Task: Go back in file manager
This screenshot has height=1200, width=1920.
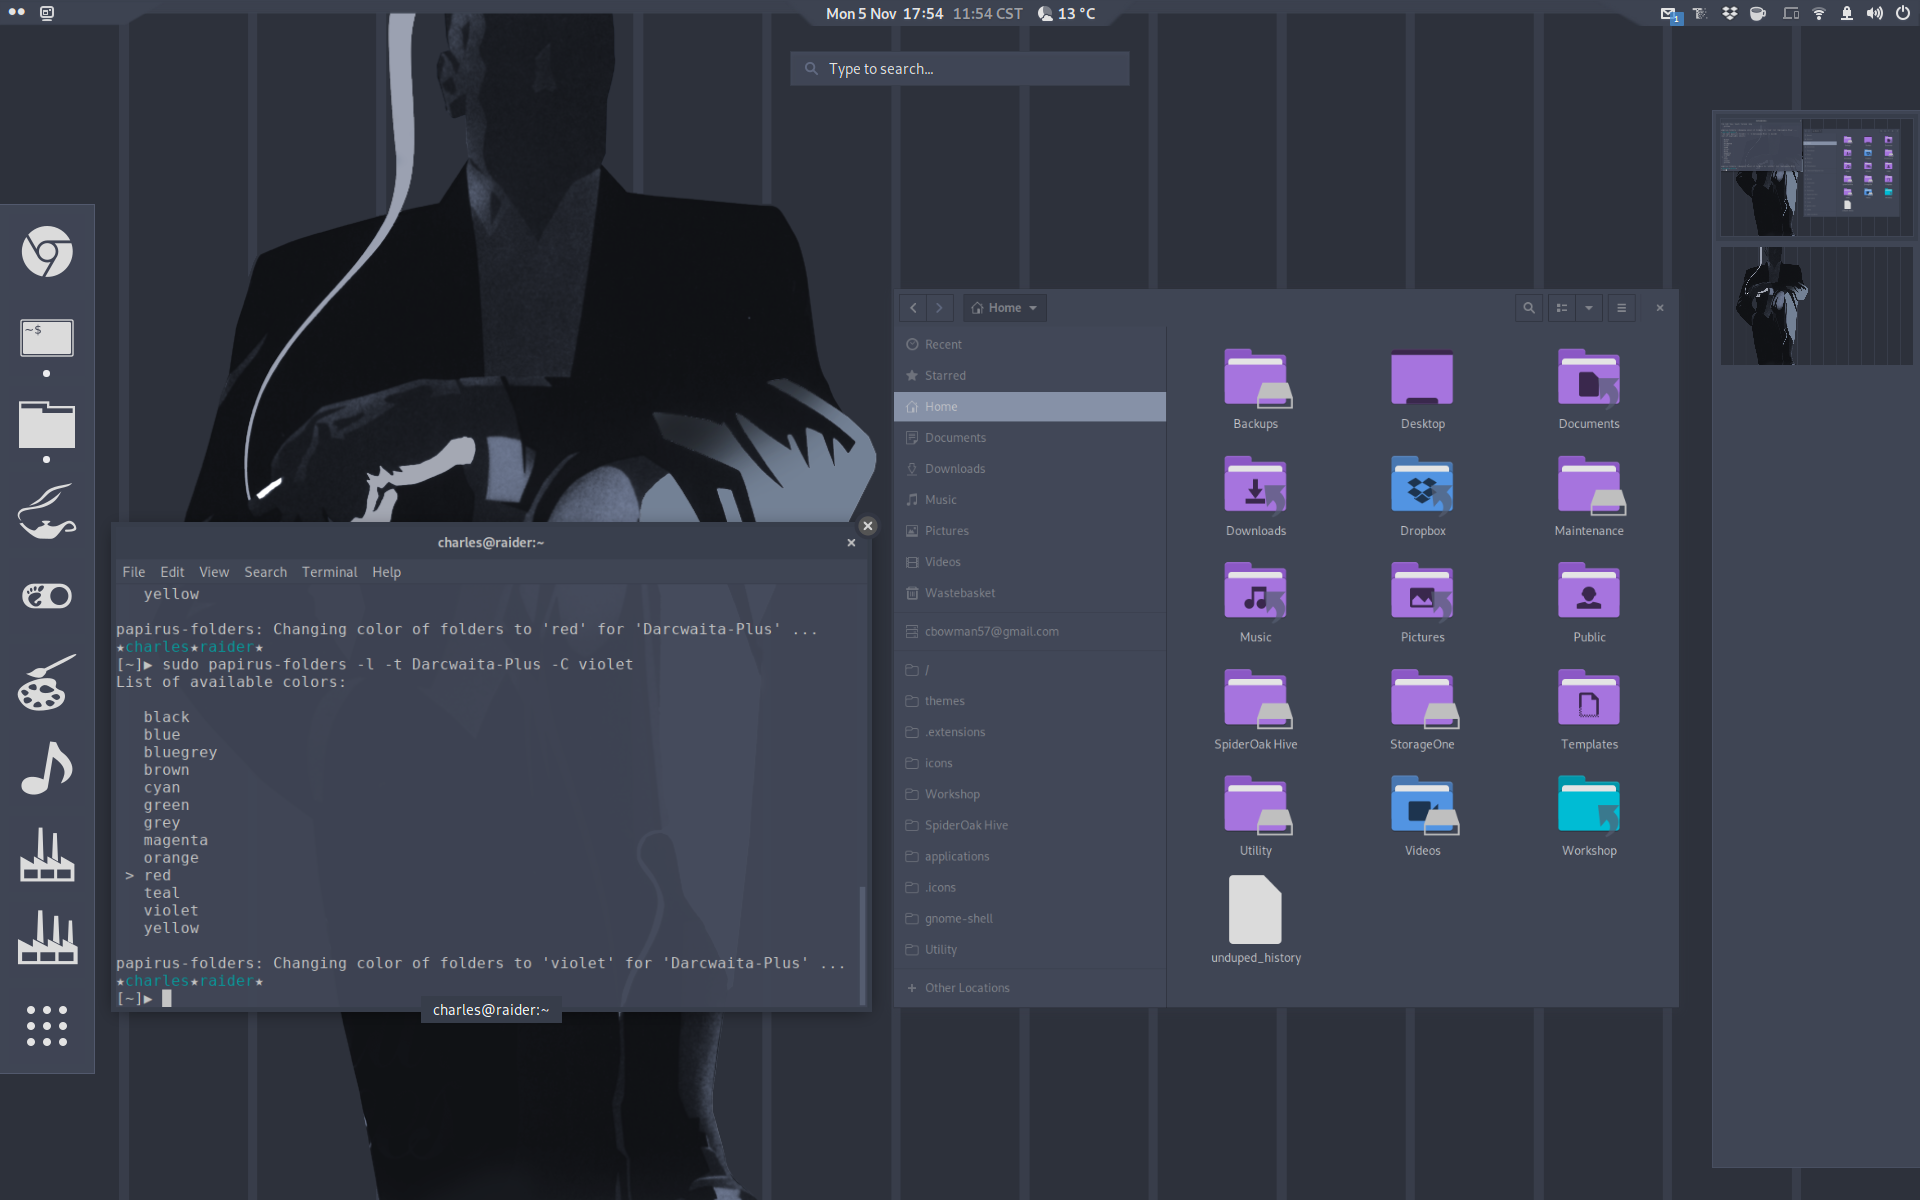Action: [x=913, y=308]
